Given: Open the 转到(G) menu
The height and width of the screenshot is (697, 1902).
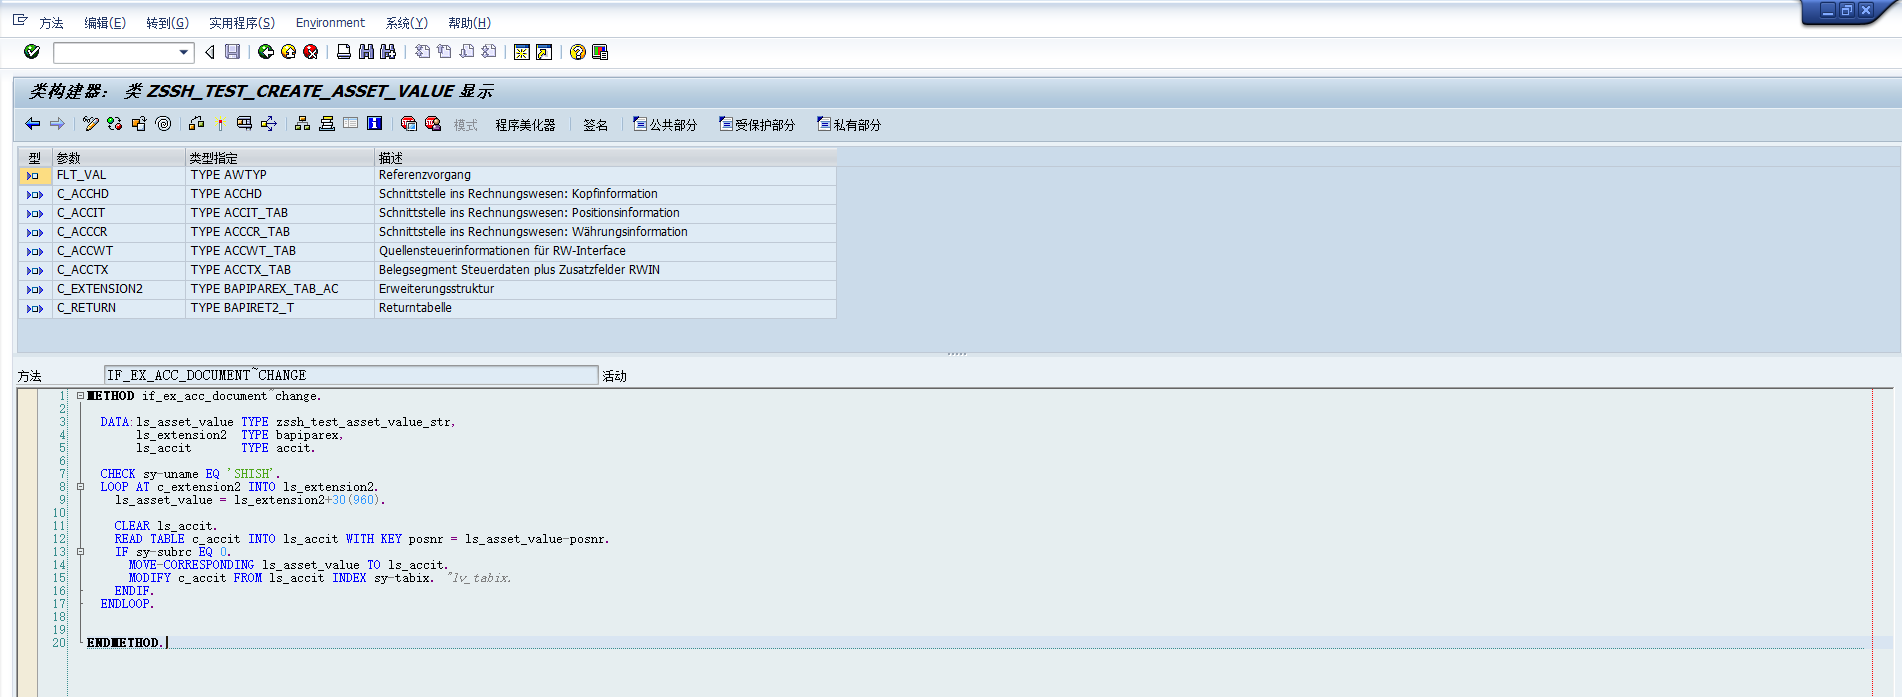Looking at the screenshot, I should (167, 23).
